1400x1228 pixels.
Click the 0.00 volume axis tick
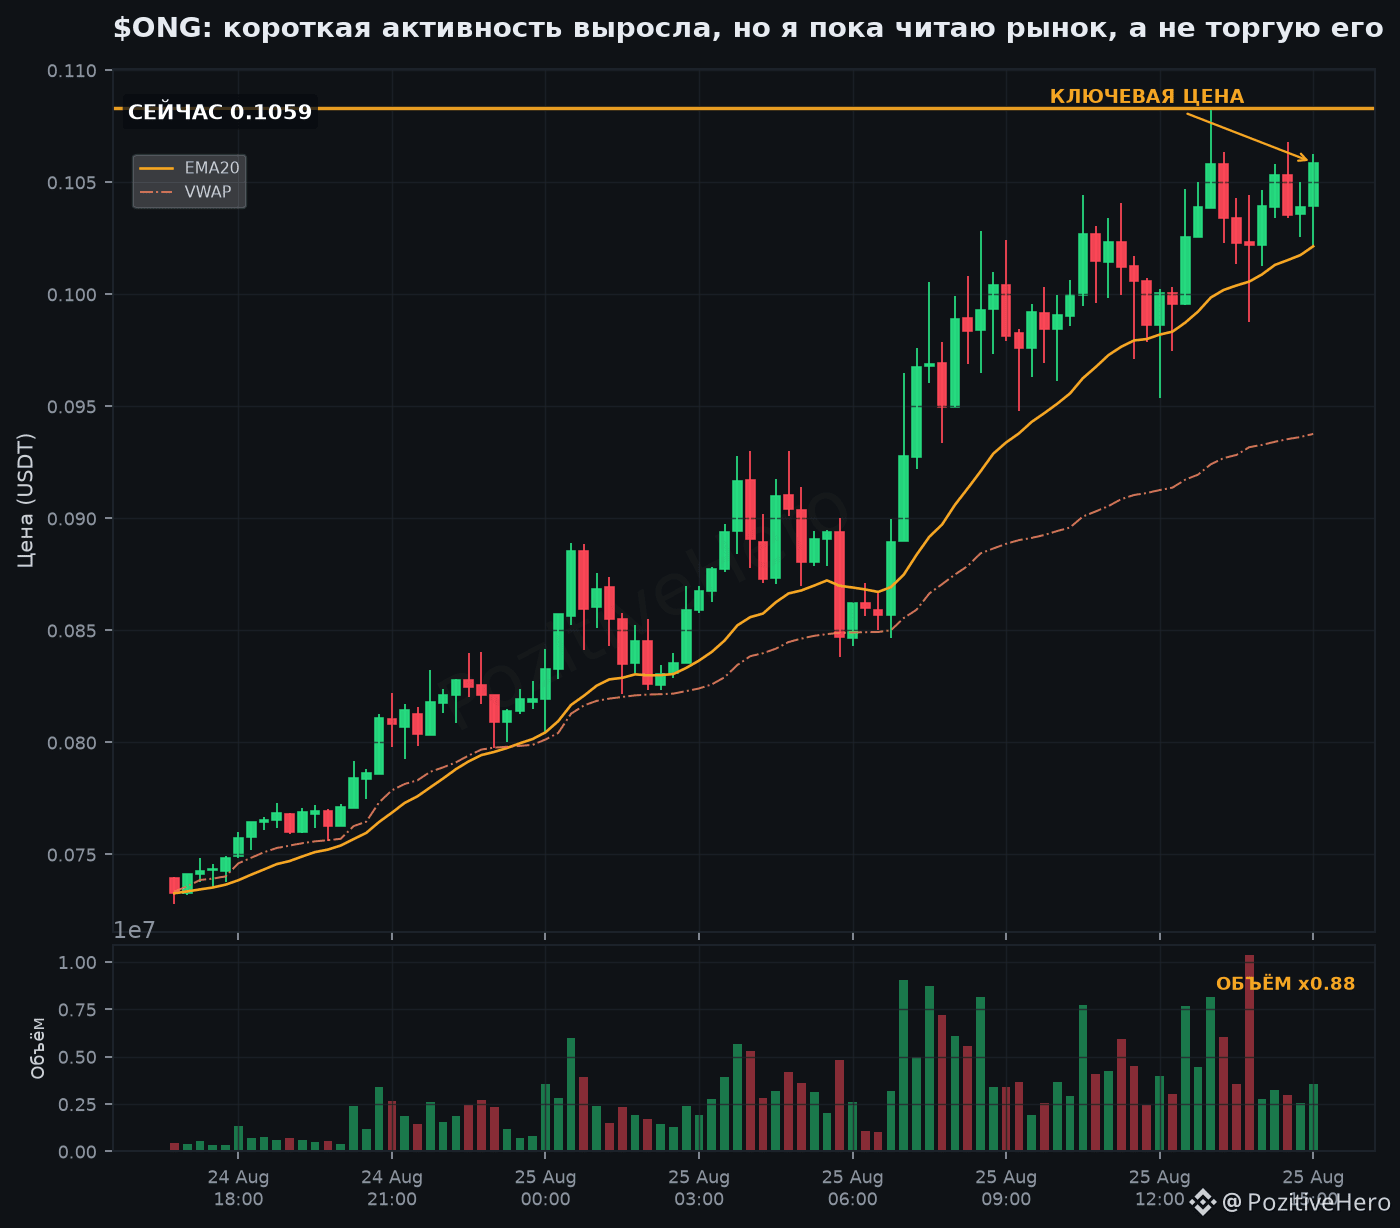point(79,1152)
